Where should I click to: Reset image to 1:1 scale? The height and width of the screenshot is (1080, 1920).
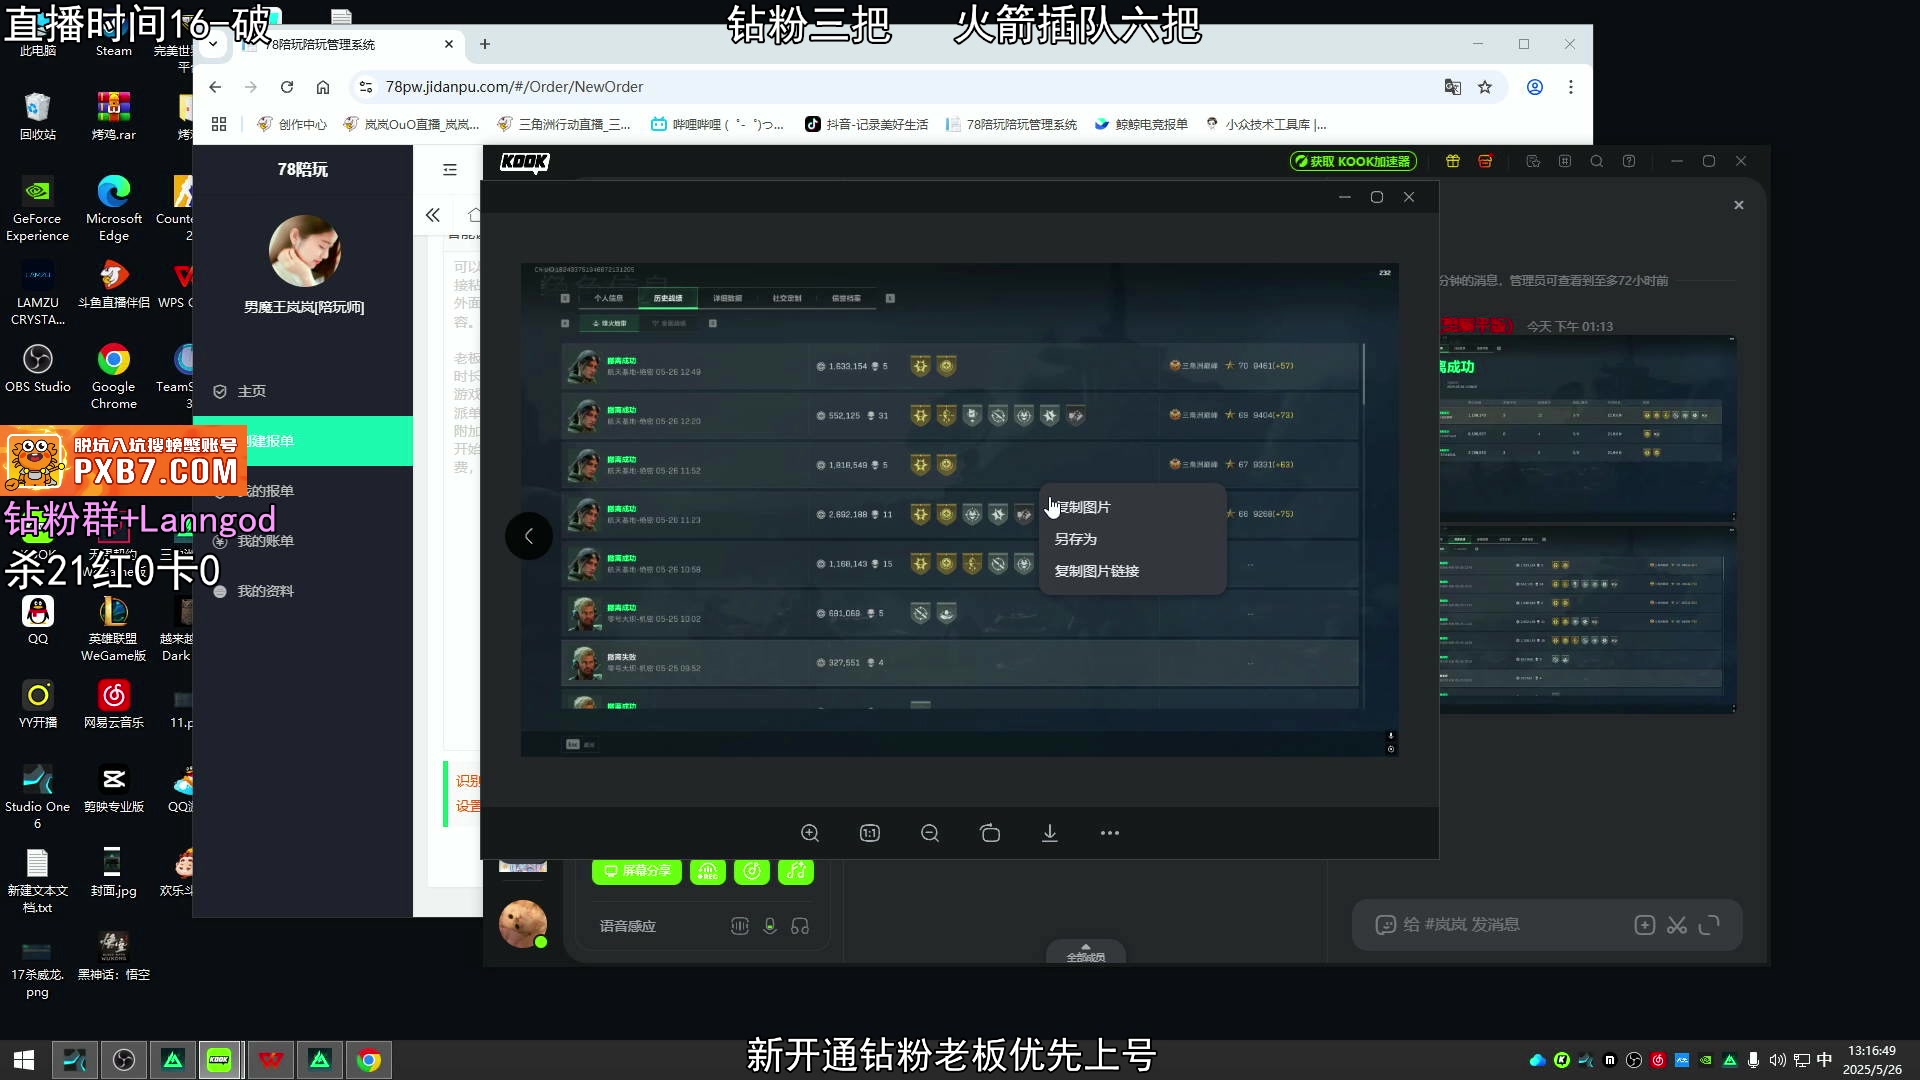870,833
